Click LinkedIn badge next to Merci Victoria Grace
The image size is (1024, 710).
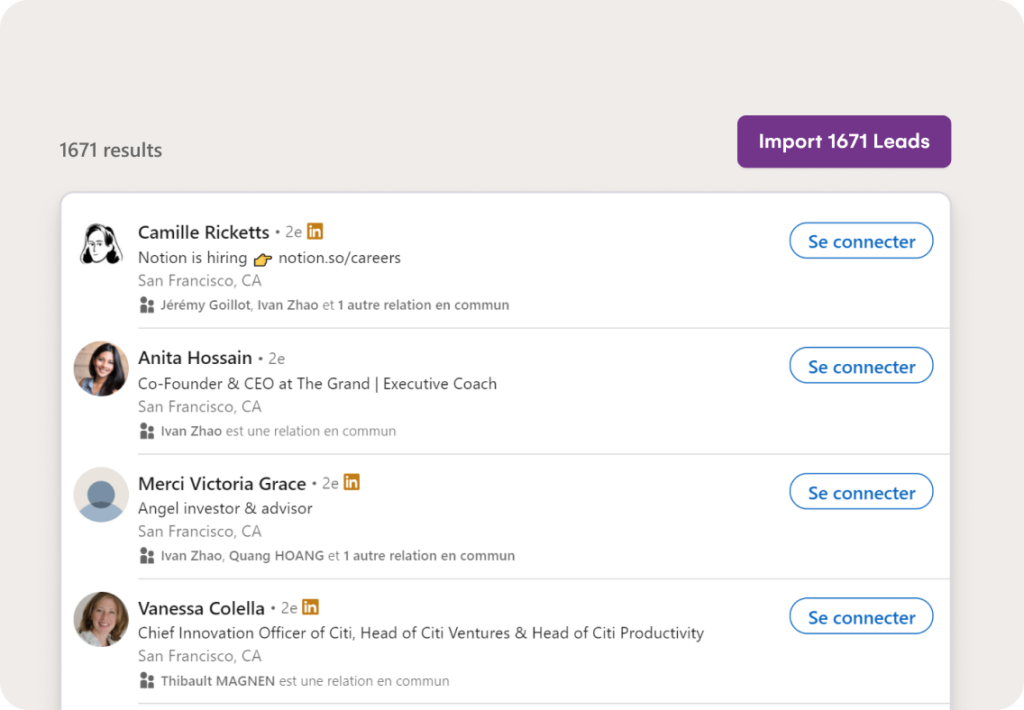[x=351, y=482]
